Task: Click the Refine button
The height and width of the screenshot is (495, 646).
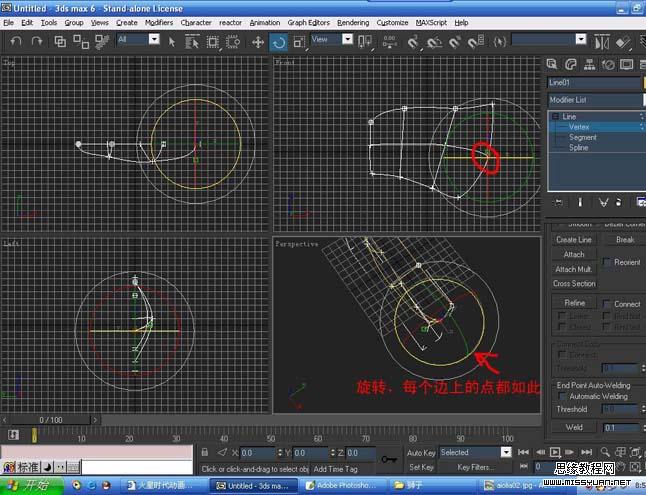Action: [x=574, y=303]
